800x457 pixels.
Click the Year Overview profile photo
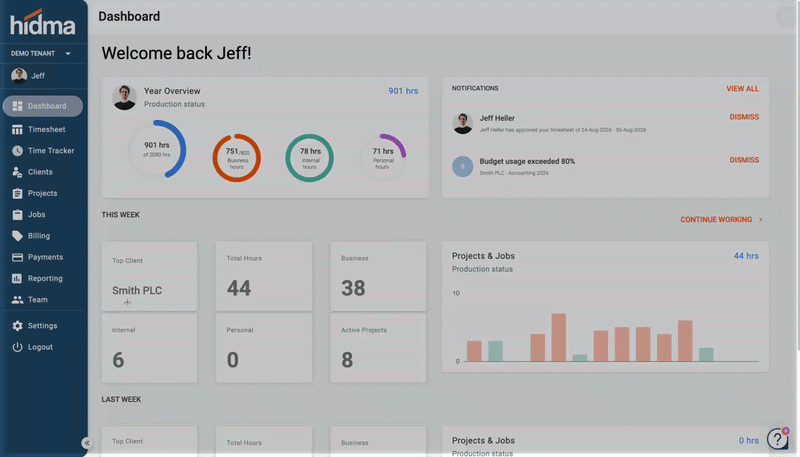point(124,97)
